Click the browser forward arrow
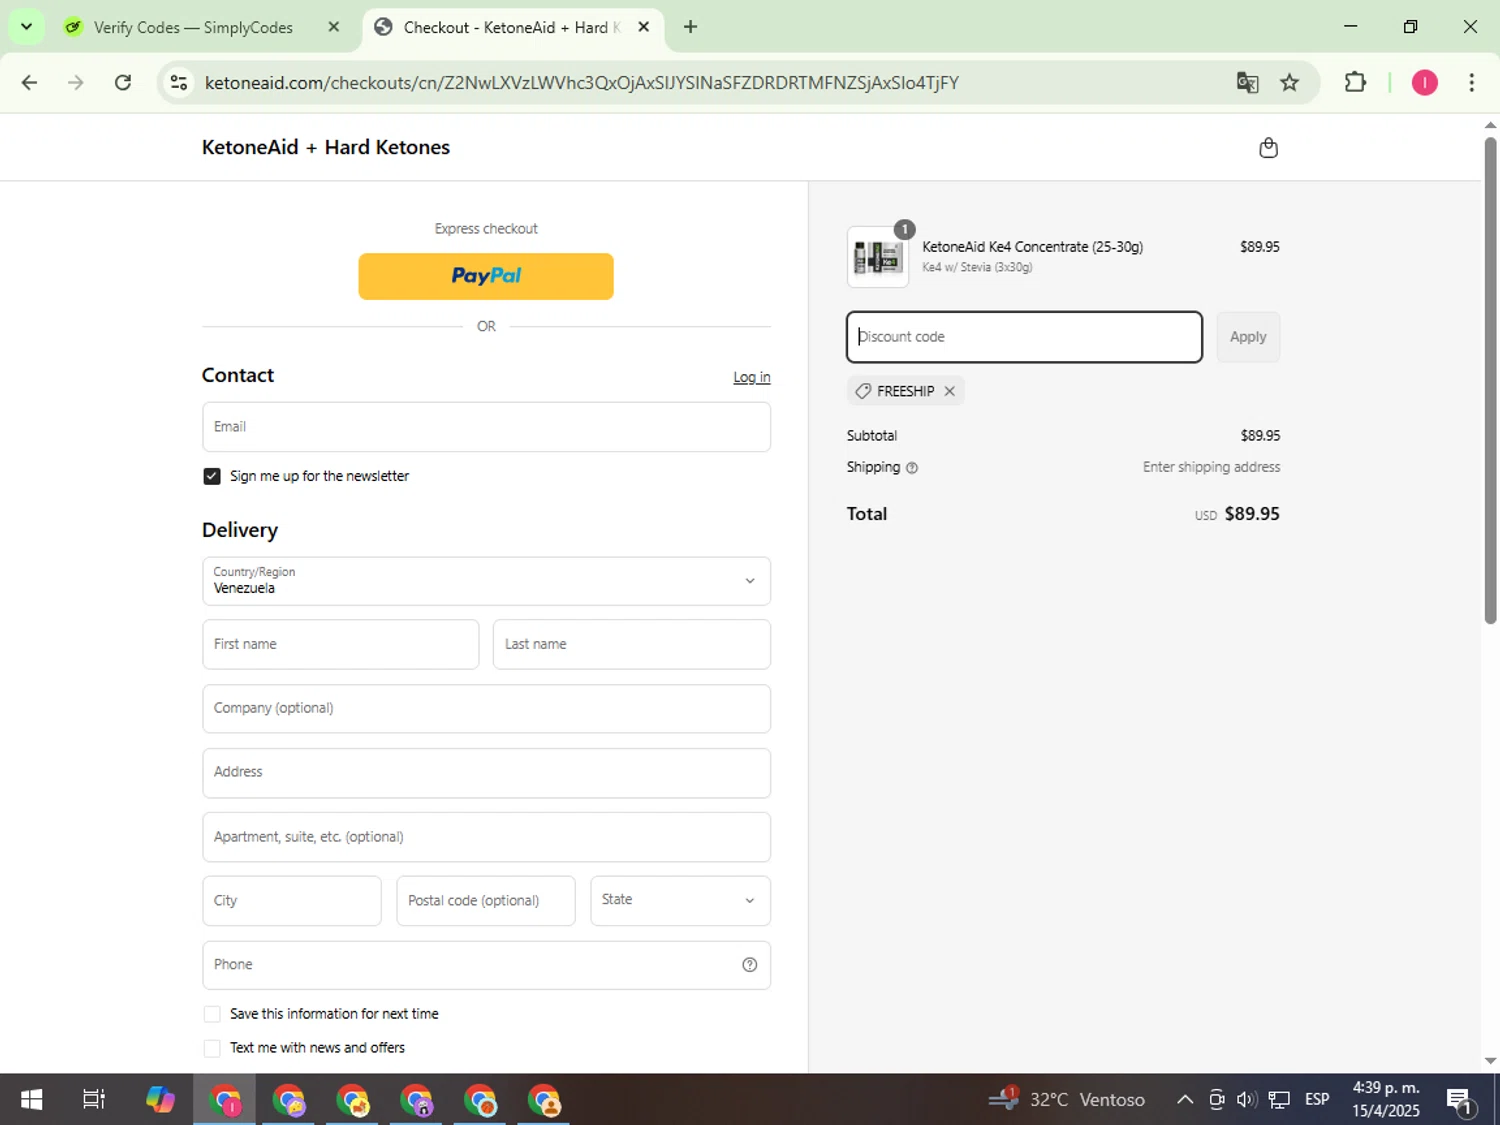This screenshot has height=1125, width=1500. [76, 83]
